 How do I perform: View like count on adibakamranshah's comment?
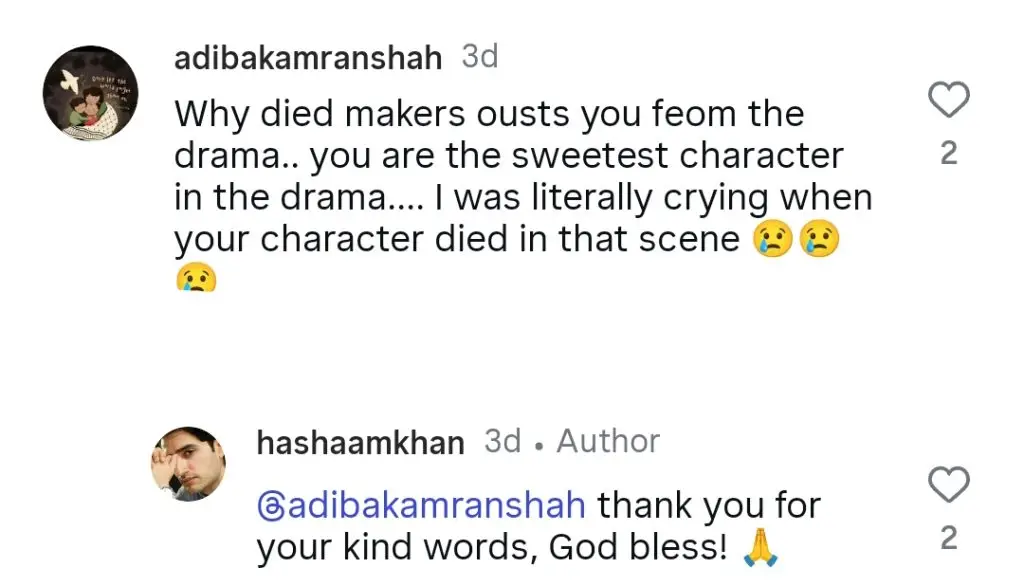point(949,153)
